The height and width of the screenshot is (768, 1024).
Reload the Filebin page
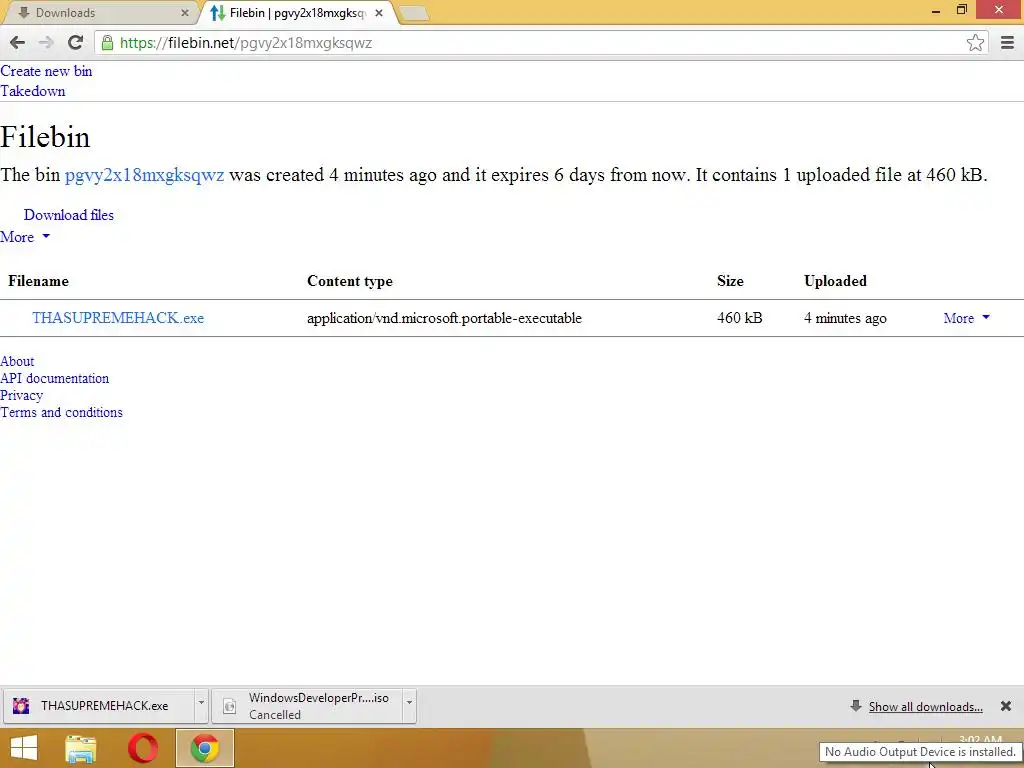[x=75, y=43]
